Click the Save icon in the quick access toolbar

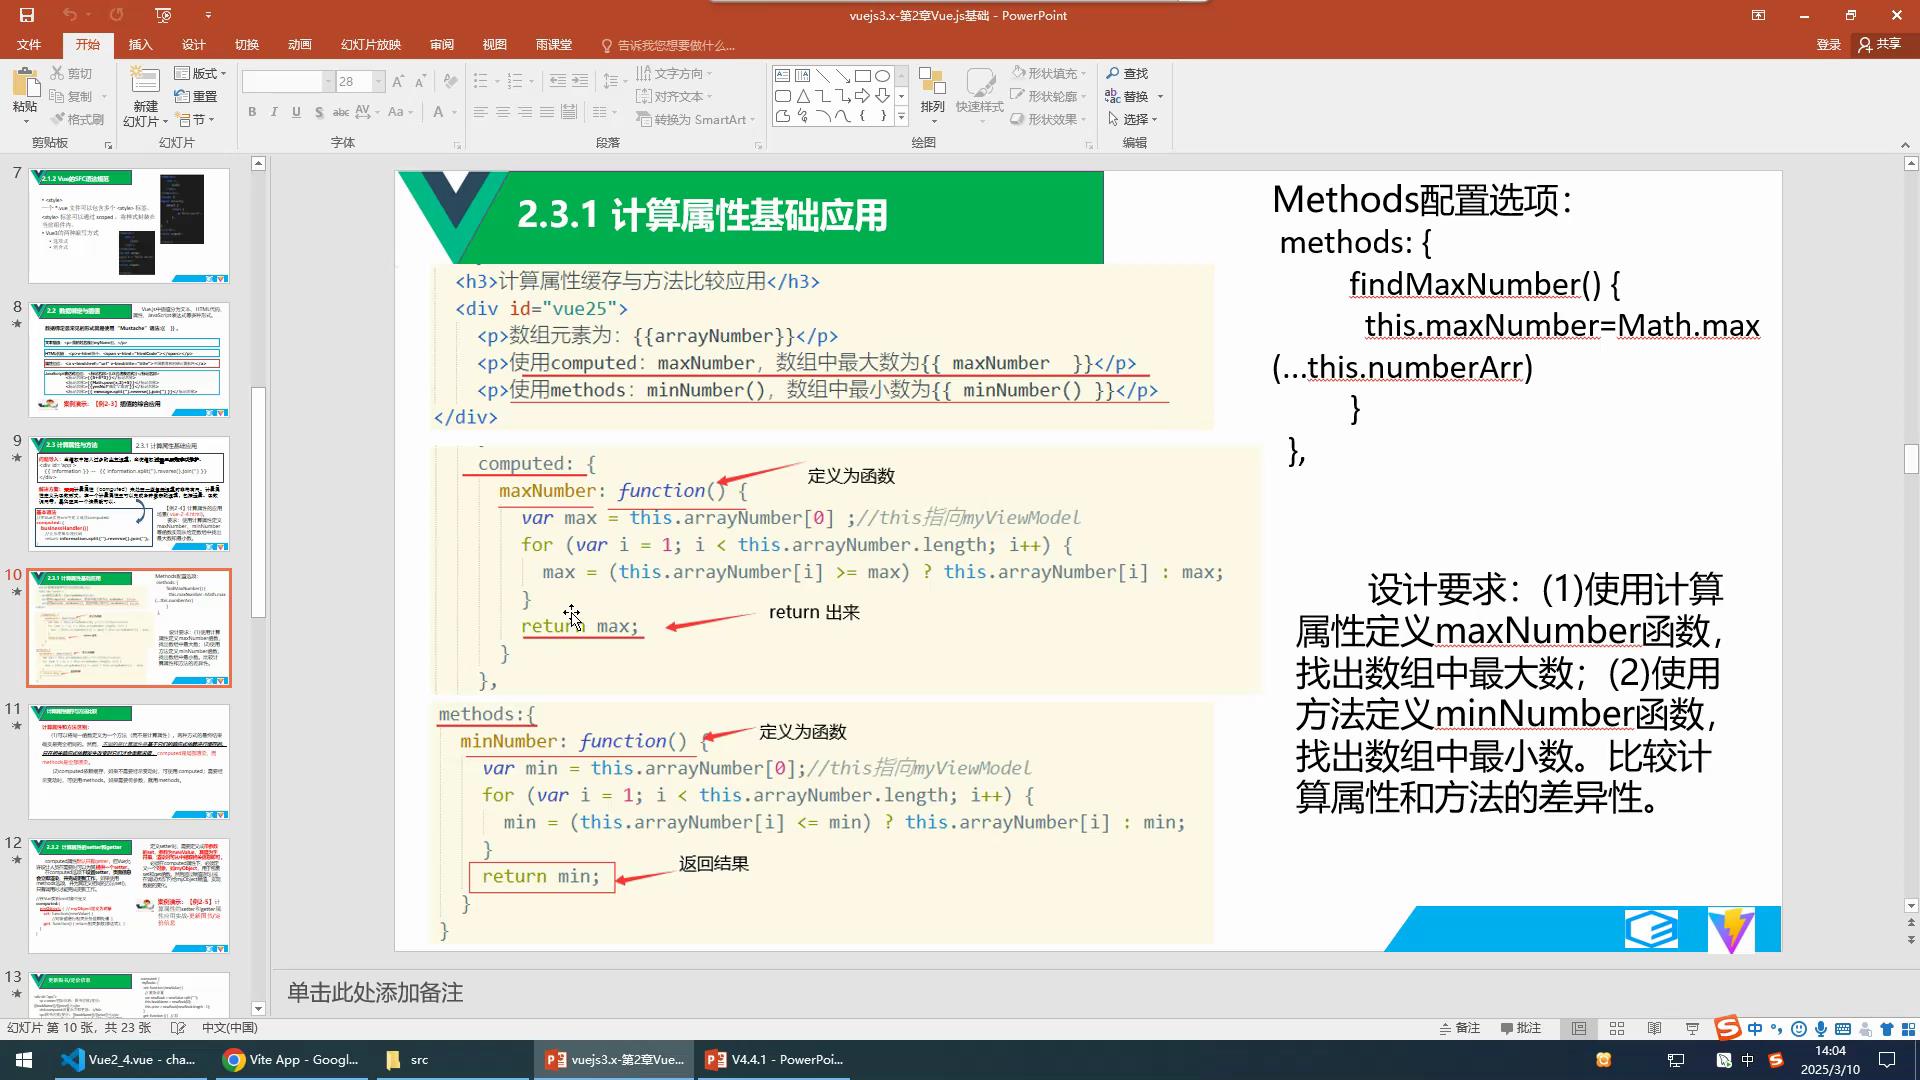pos(27,15)
